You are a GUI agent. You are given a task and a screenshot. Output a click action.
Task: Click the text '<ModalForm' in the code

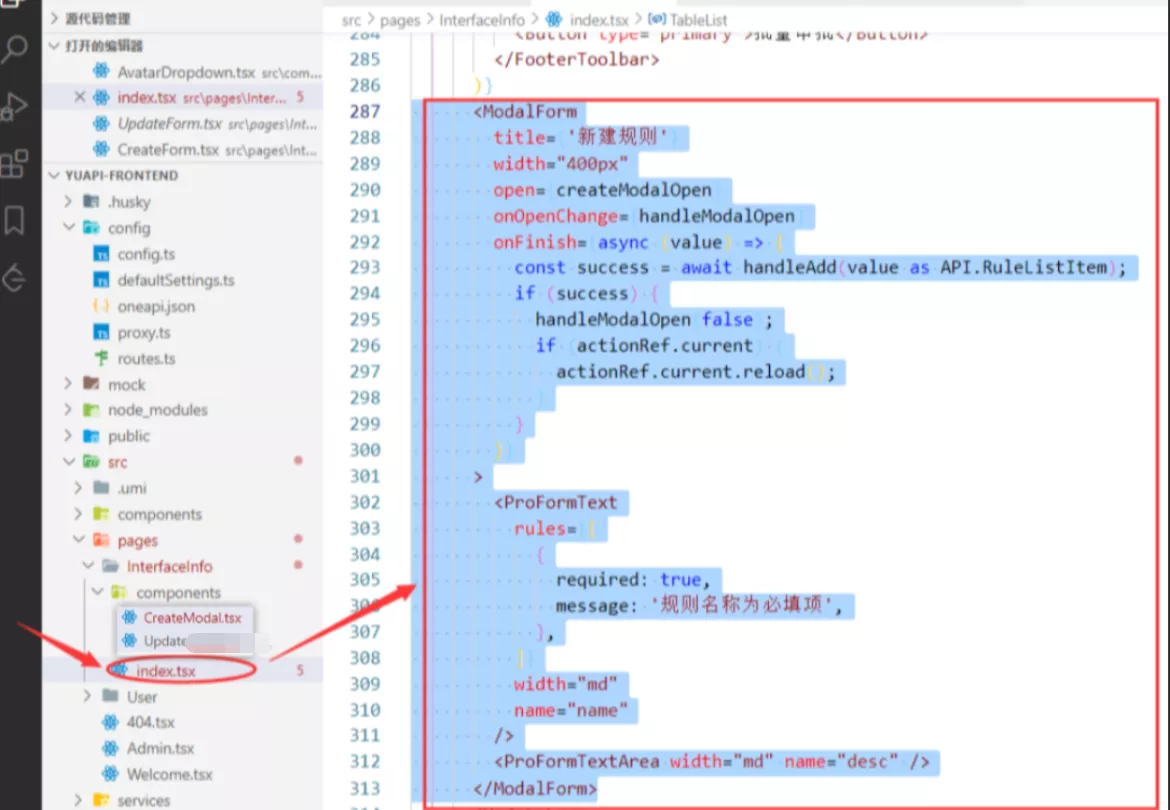[525, 111]
